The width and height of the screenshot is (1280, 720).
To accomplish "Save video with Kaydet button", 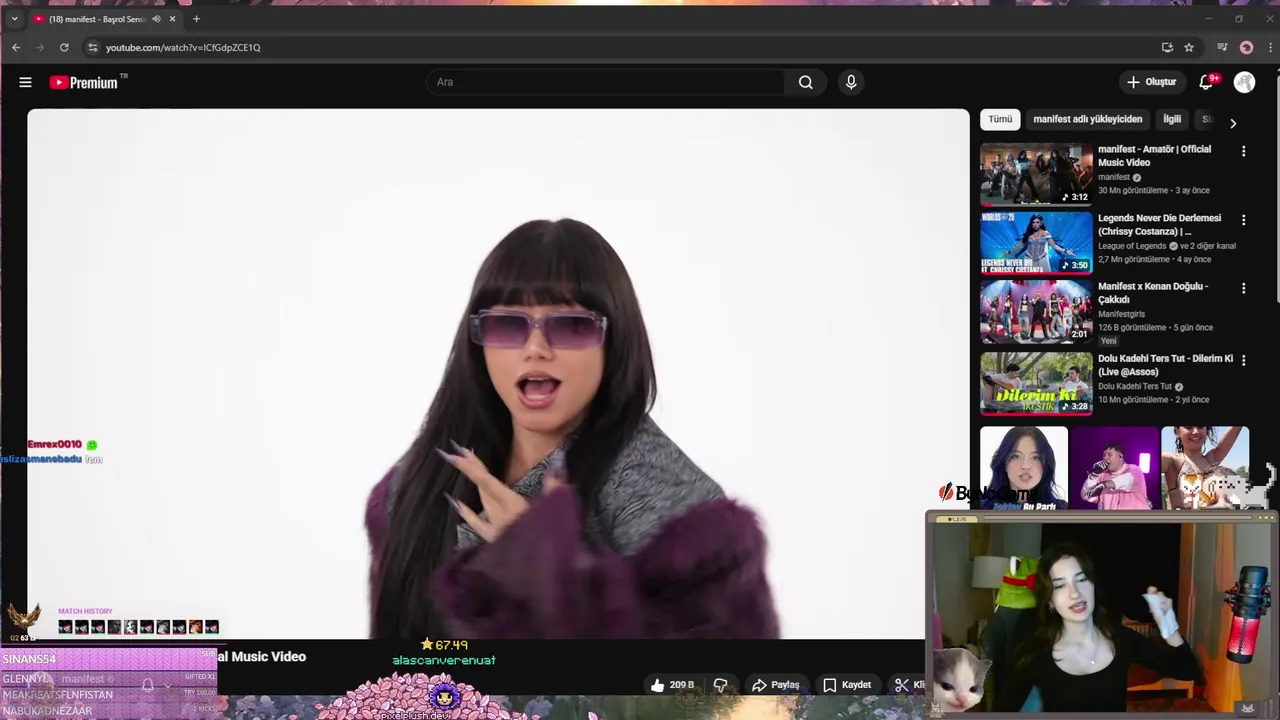I will tap(848, 685).
